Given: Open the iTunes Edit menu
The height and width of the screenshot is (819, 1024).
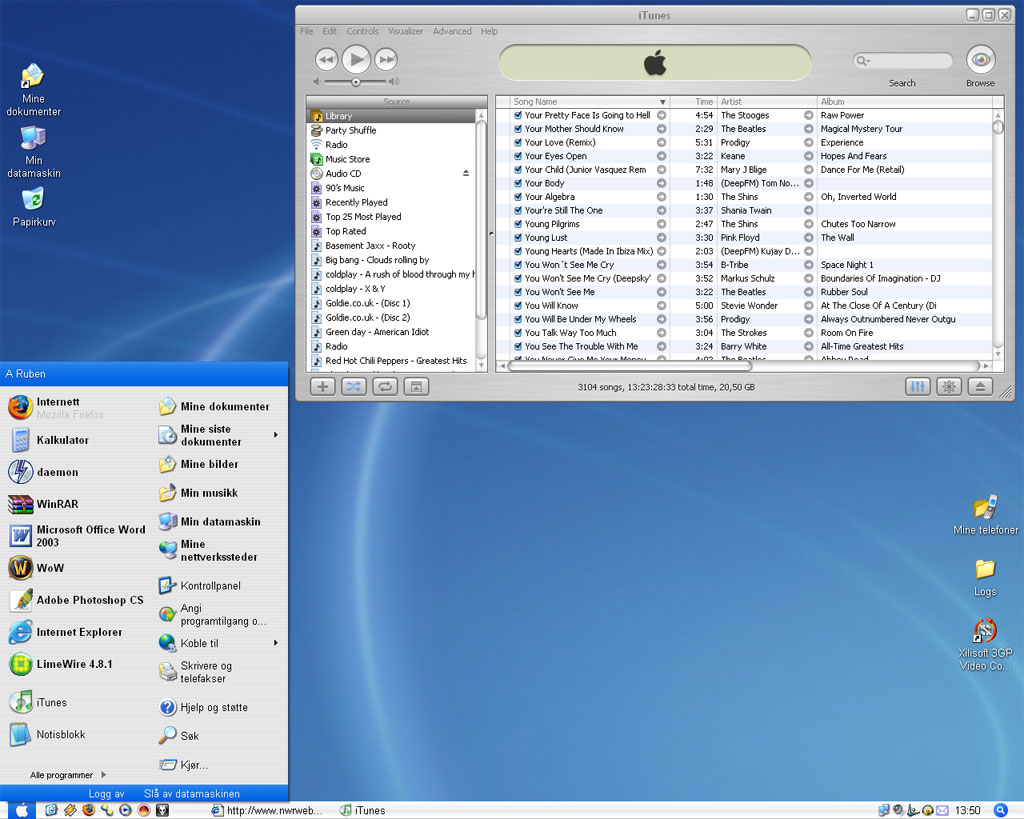Looking at the screenshot, I should click(x=330, y=31).
